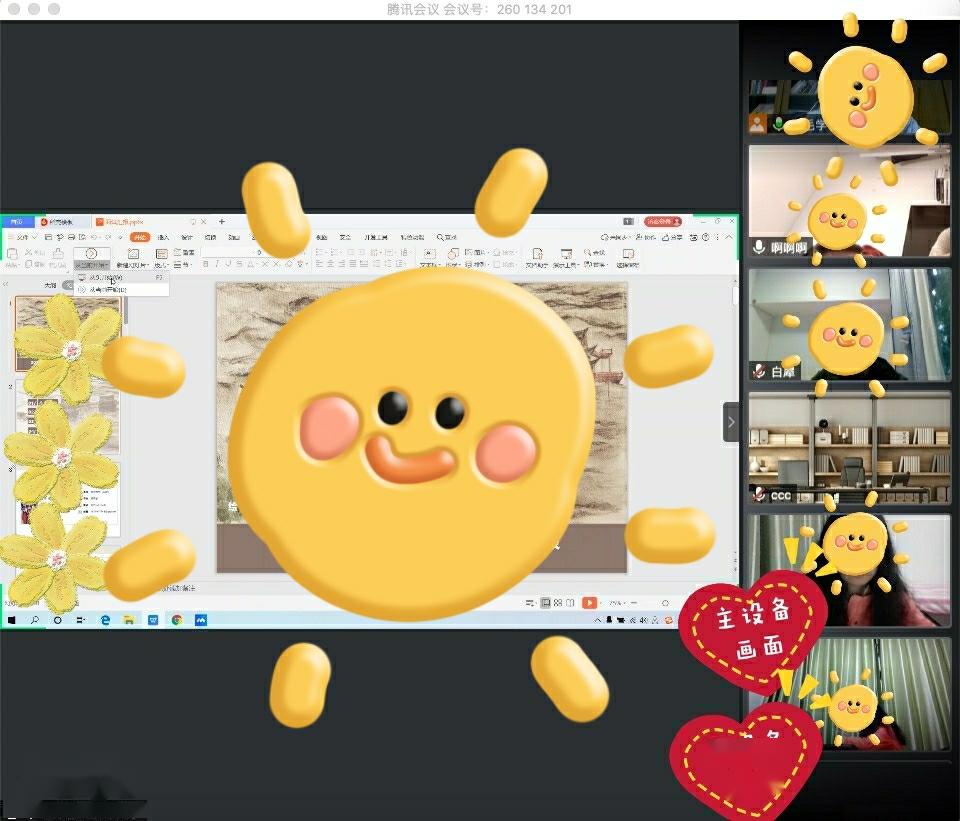Choose start from current slide menu entry

click(121, 290)
